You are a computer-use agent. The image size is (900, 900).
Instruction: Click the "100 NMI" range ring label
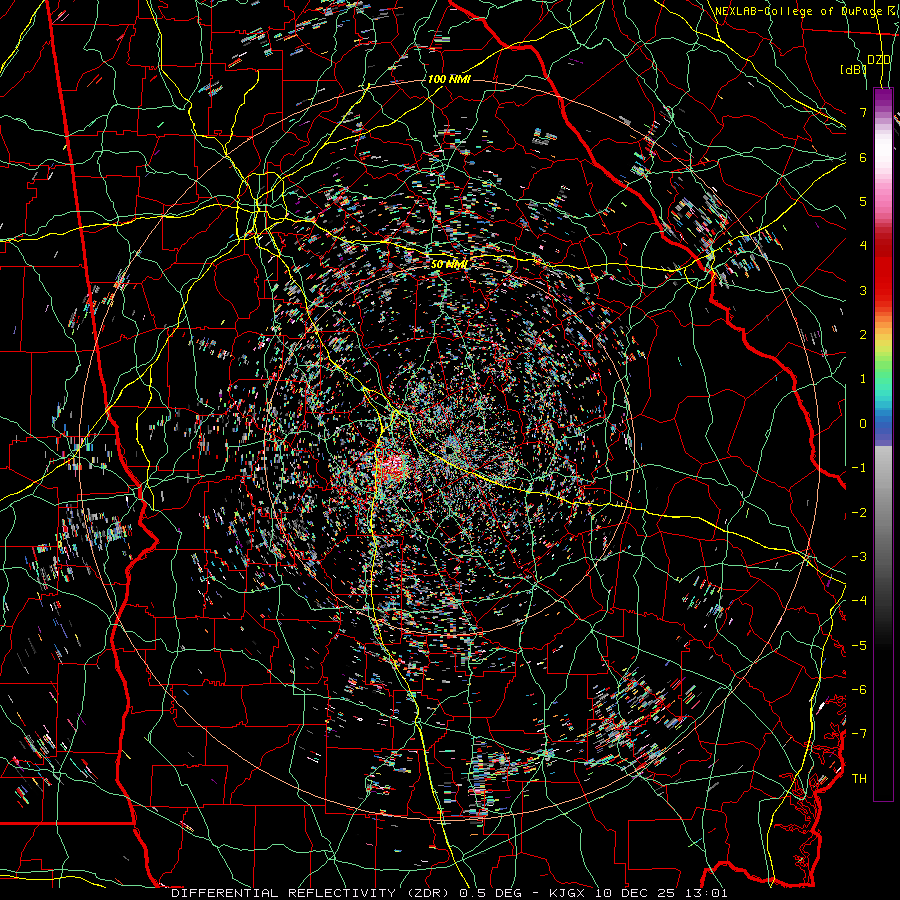click(449, 79)
